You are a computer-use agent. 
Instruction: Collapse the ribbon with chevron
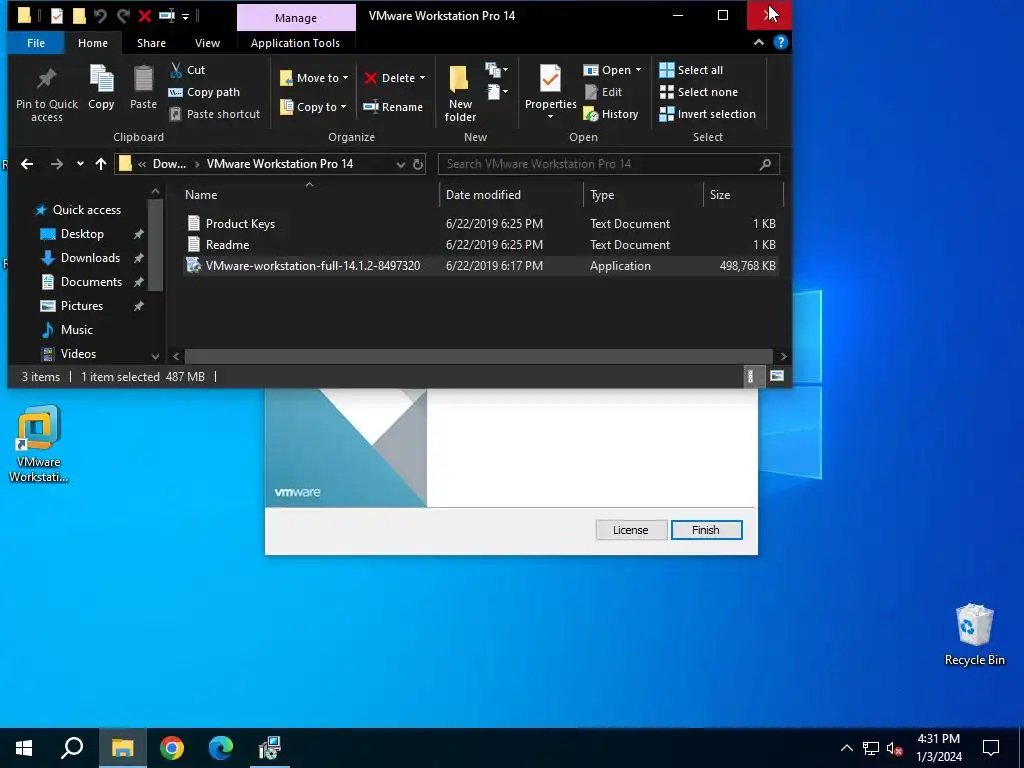(x=758, y=42)
